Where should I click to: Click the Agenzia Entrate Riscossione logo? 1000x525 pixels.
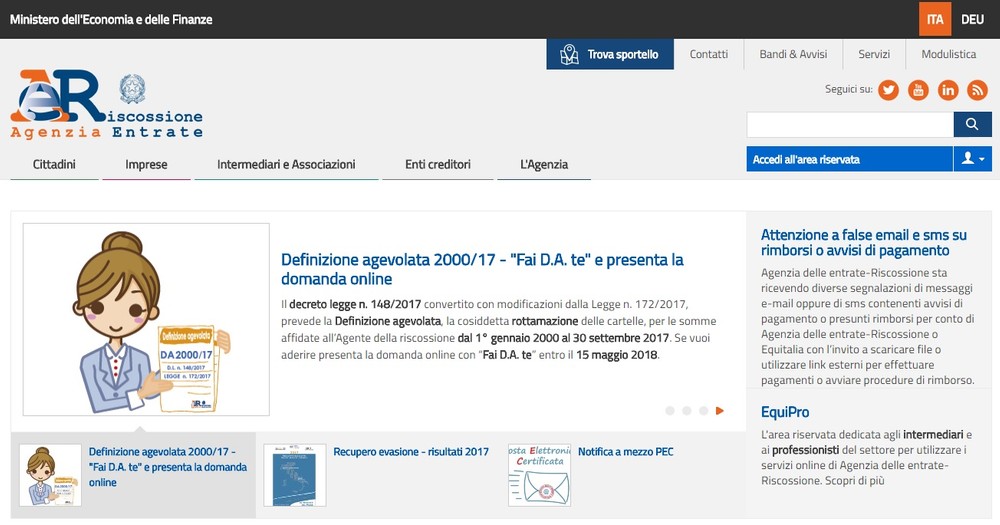click(x=106, y=105)
